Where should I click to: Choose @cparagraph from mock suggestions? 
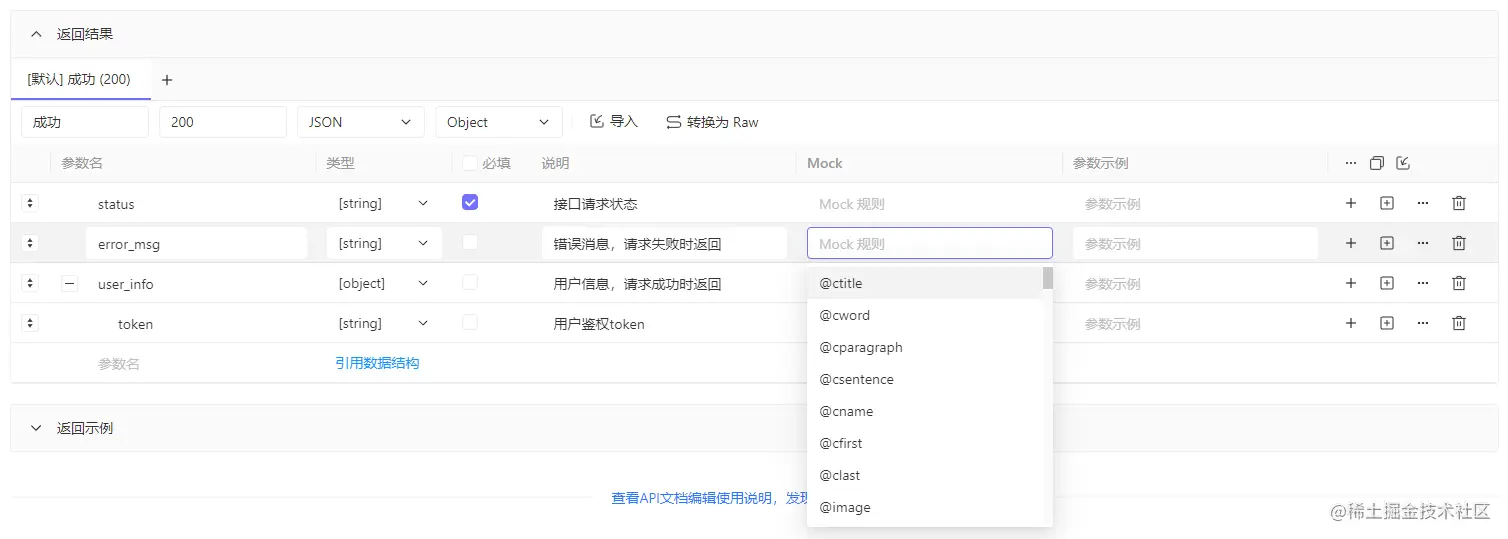tap(924, 347)
